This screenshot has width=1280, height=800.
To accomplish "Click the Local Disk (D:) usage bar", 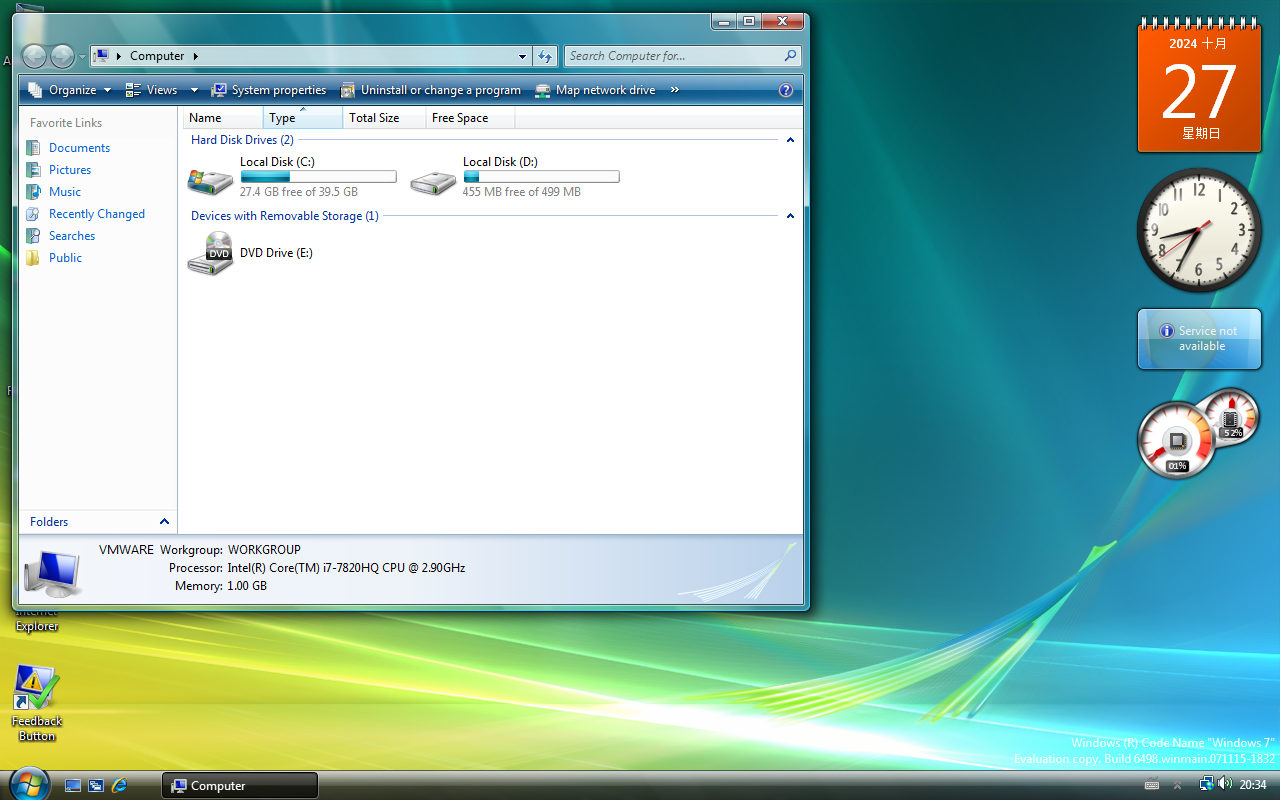I will click(541, 177).
